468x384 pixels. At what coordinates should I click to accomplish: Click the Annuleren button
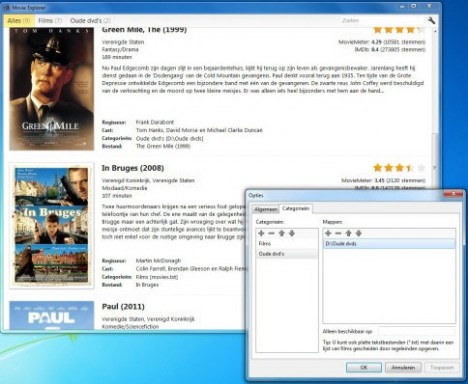(403, 367)
